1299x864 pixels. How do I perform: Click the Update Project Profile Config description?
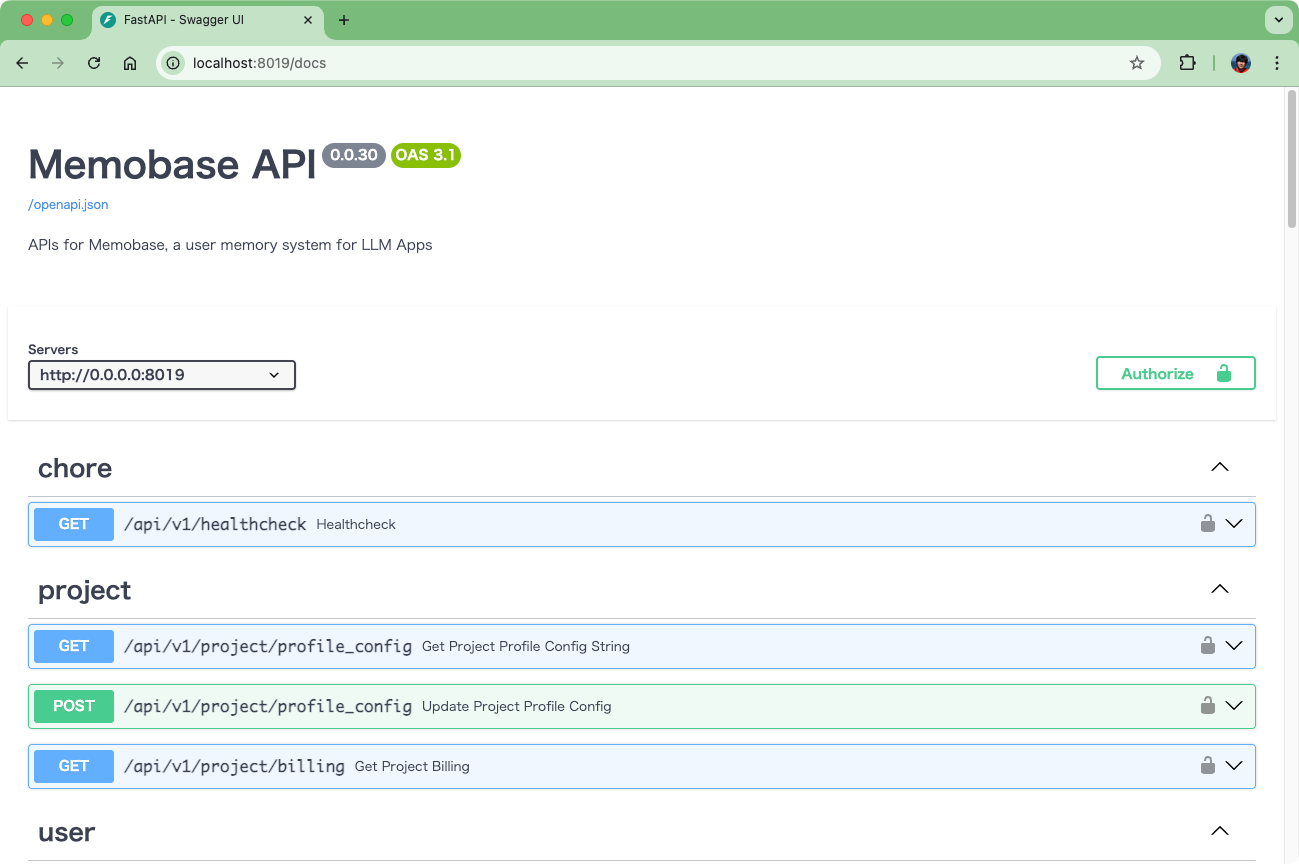point(516,706)
